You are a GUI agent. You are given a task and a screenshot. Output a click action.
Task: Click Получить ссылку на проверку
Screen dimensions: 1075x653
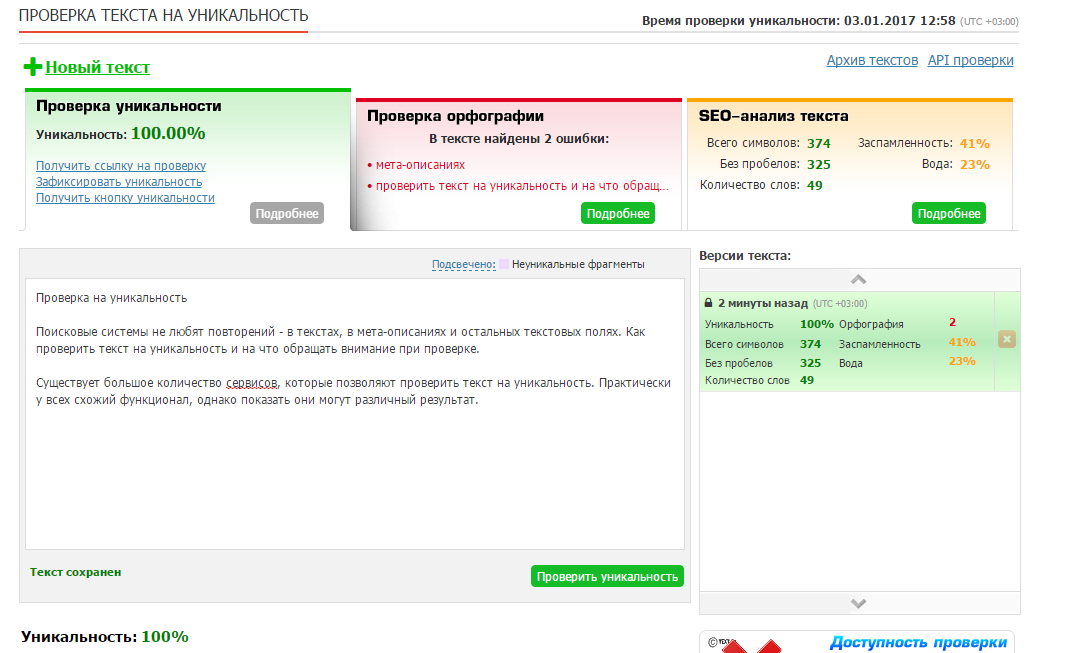(x=121, y=166)
